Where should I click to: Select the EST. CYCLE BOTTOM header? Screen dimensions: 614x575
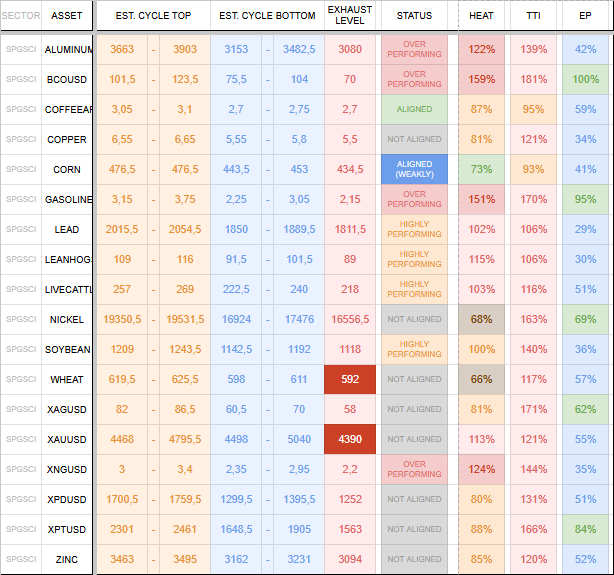[x=267, y=16]
